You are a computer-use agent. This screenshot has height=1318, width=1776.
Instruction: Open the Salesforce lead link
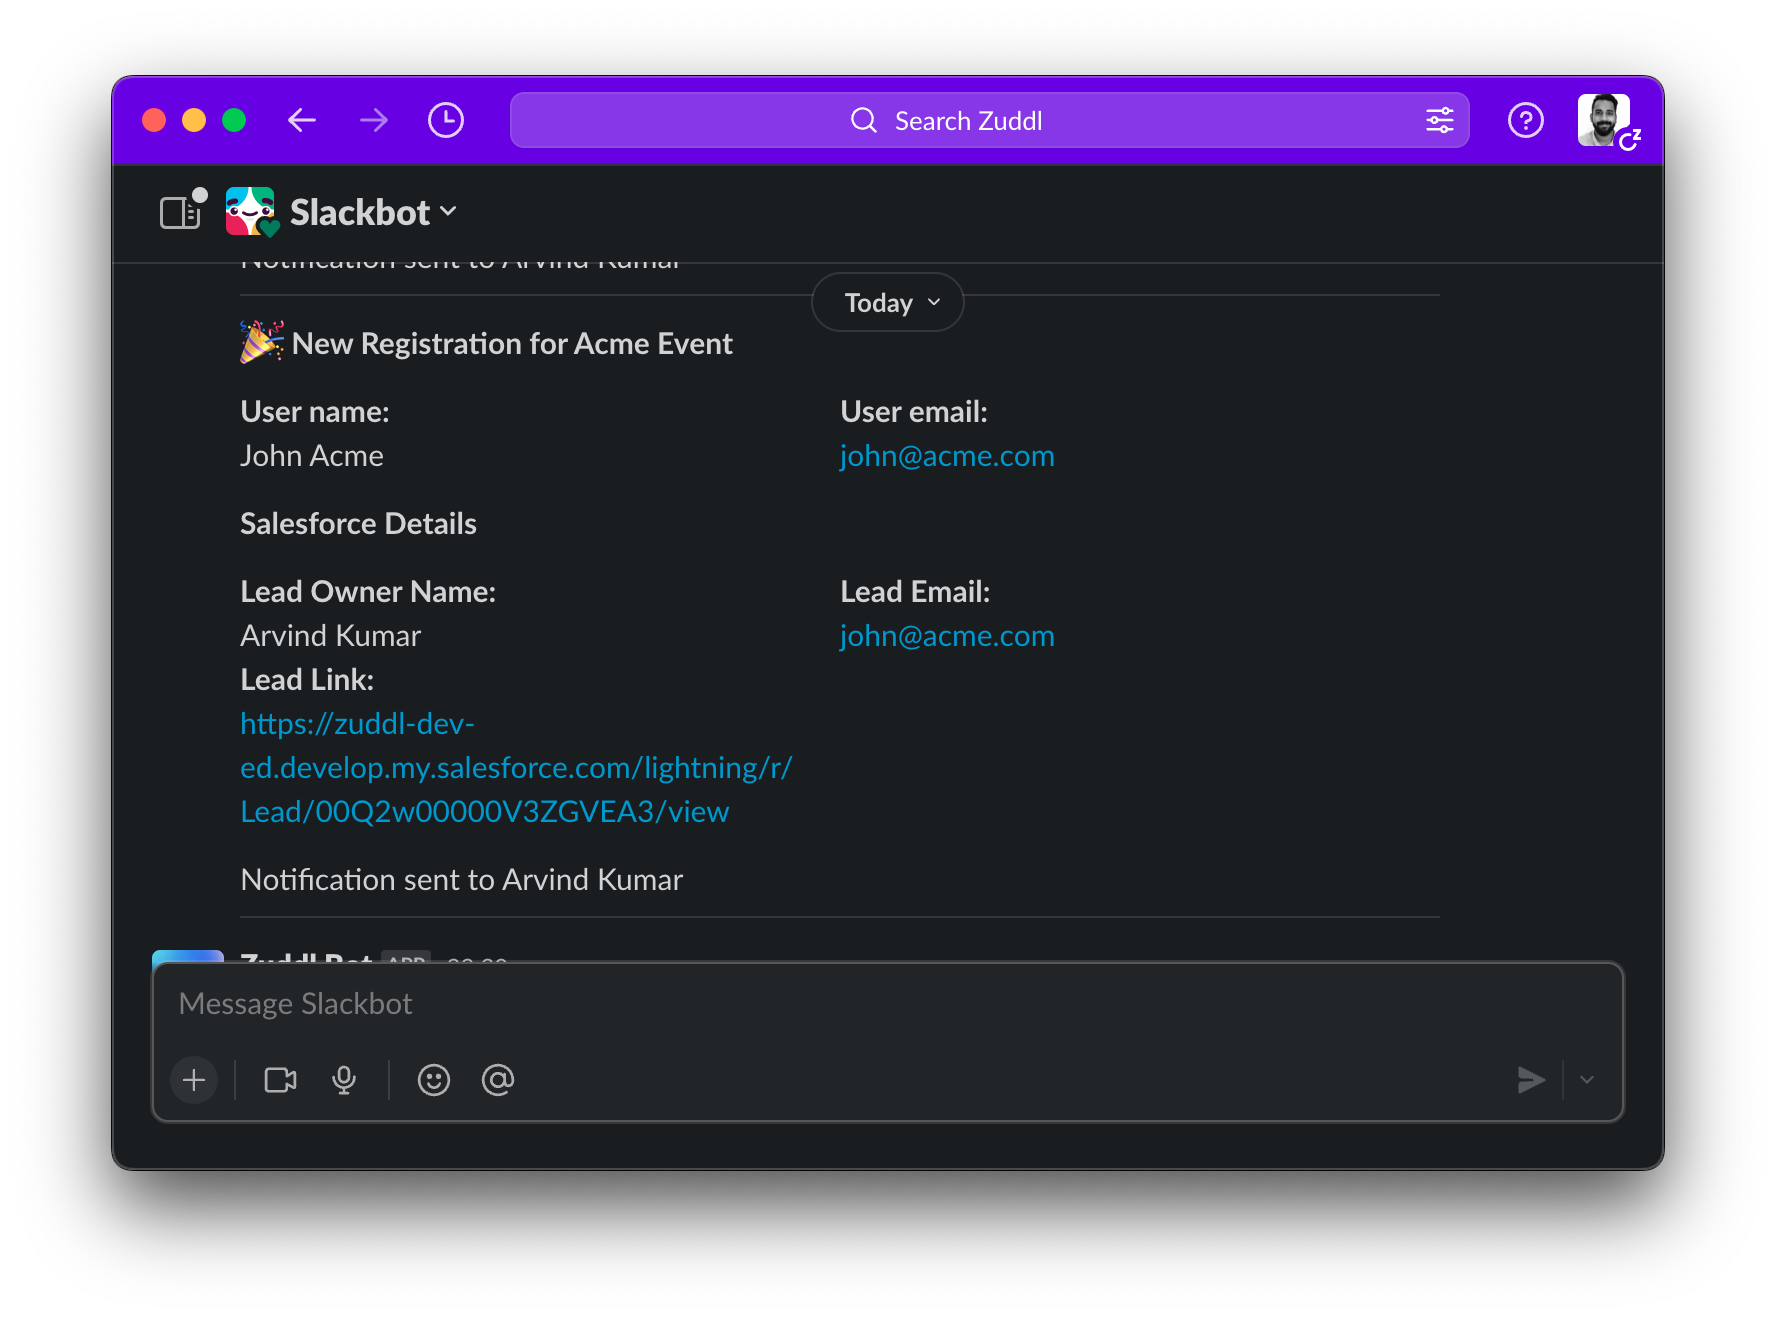point(515,768)
